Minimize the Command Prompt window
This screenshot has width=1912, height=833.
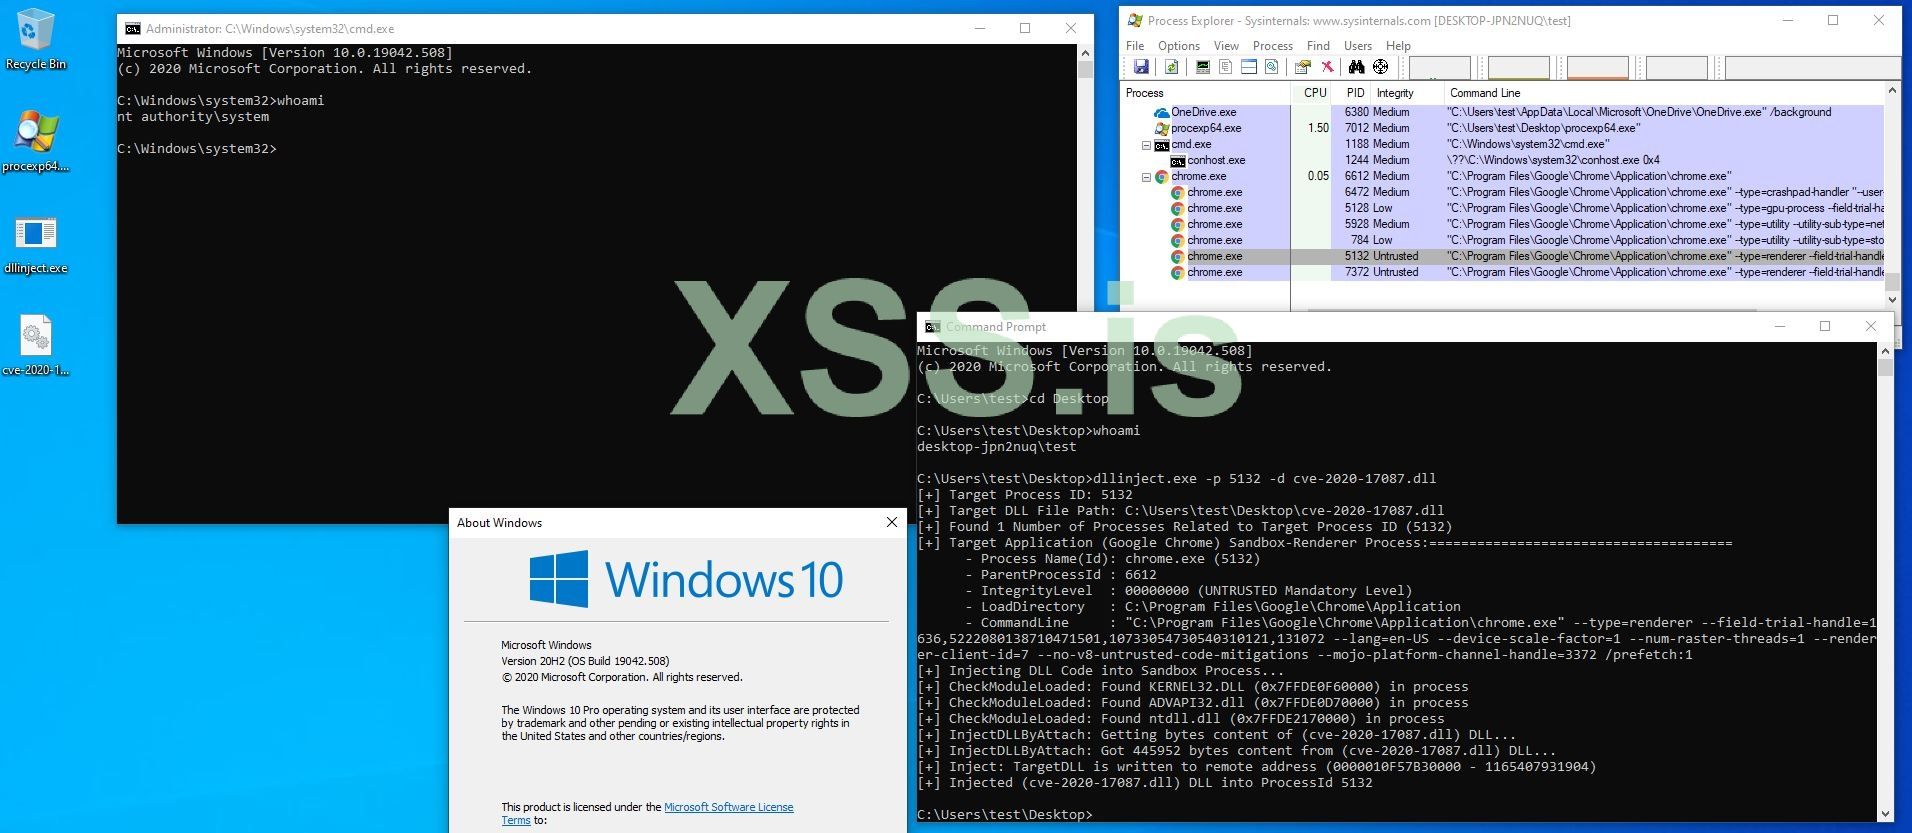[1779, 326]
